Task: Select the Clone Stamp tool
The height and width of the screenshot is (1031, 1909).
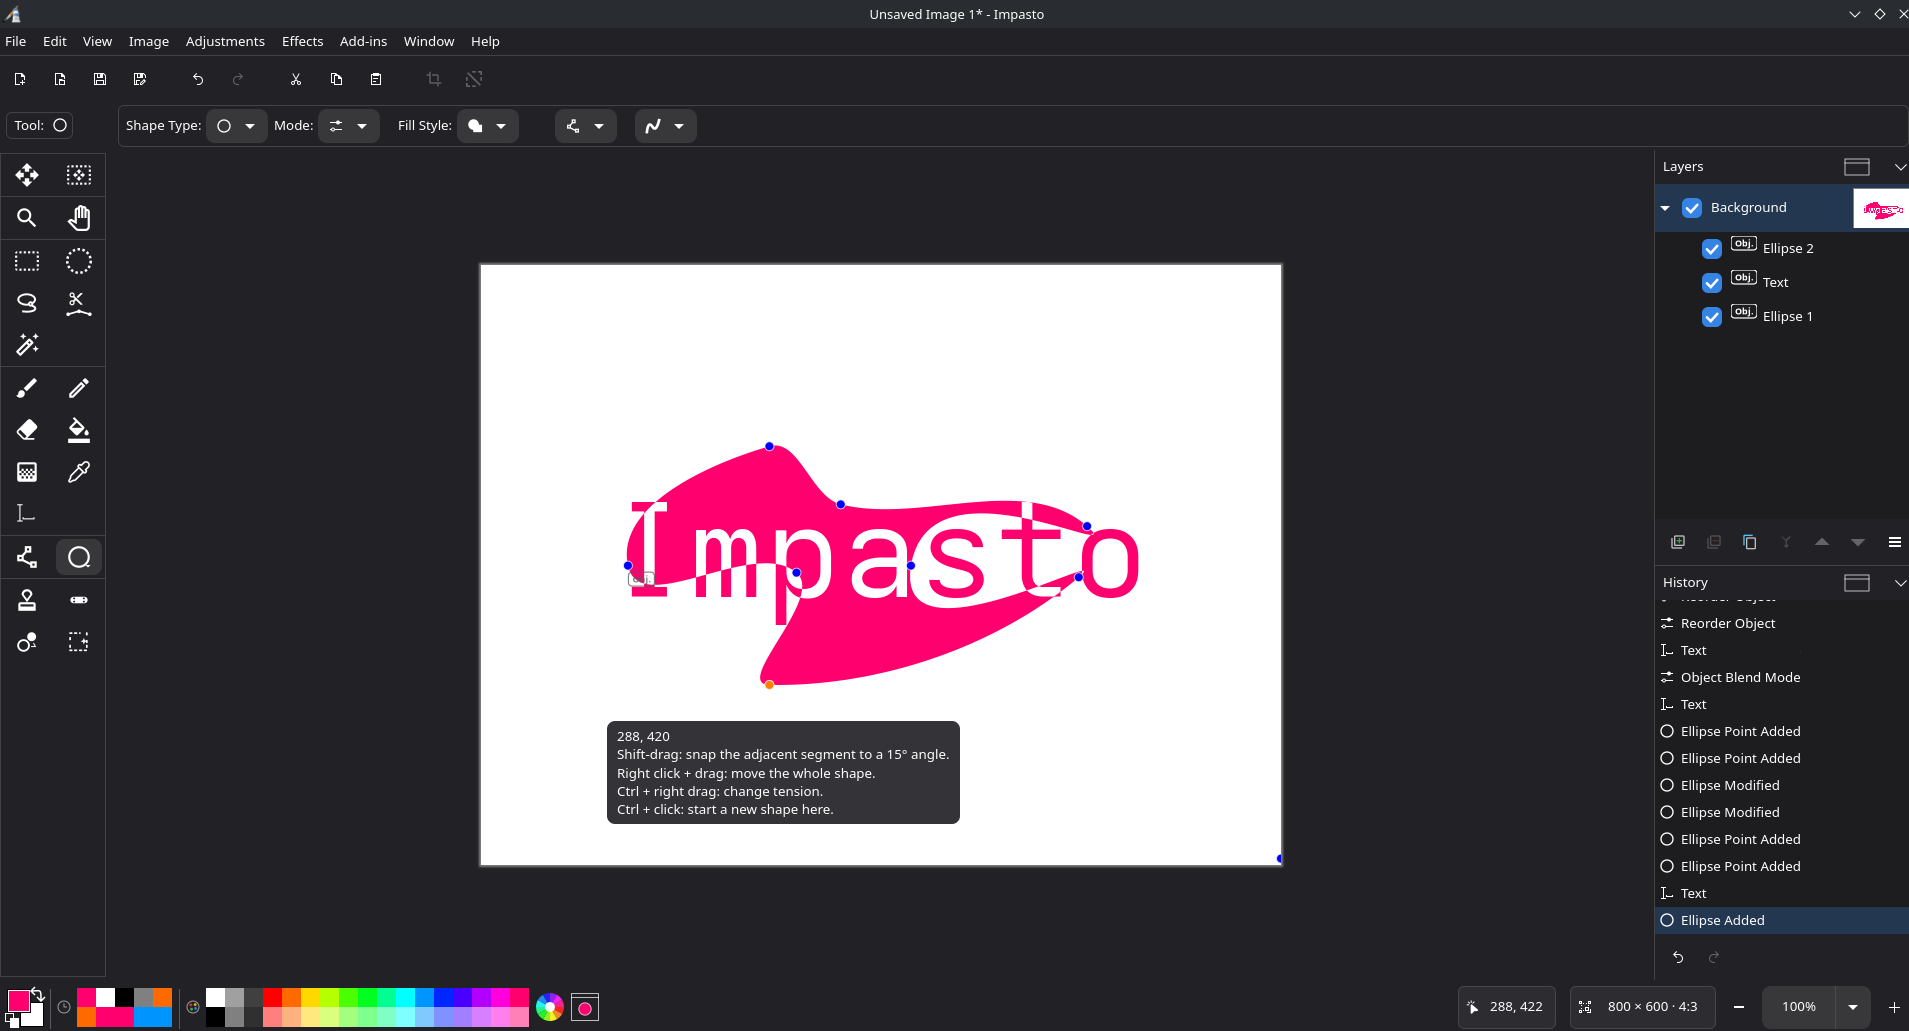Action: tap(27, 600)
